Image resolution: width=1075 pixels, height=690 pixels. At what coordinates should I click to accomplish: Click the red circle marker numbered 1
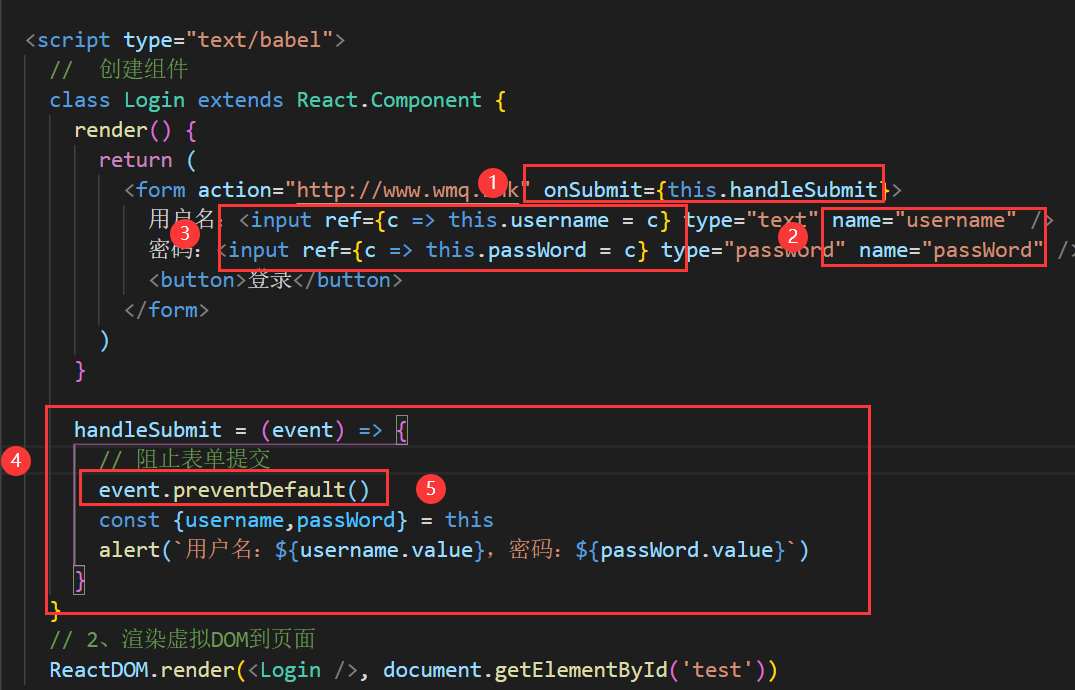tap(491, 182)
